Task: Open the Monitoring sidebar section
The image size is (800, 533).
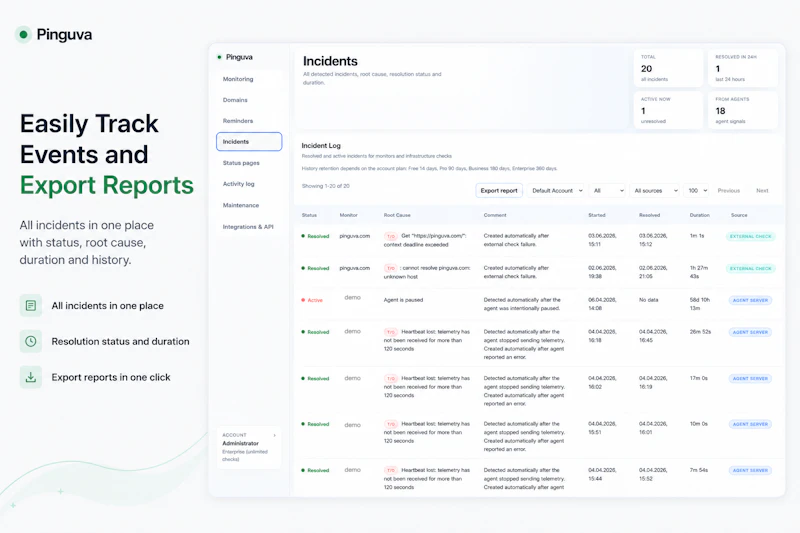Action: point(238,79)
